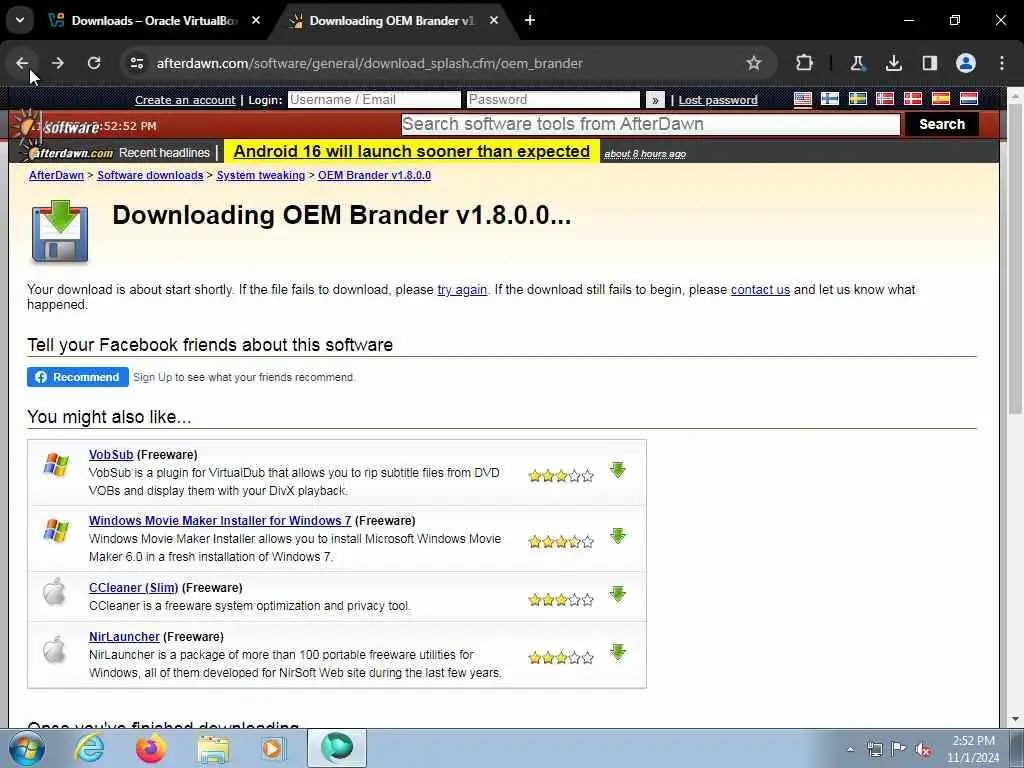Focus the Search software tools field
This screenshot has height=768, width=1024.
pyautogui.click(x=650, y=124)
